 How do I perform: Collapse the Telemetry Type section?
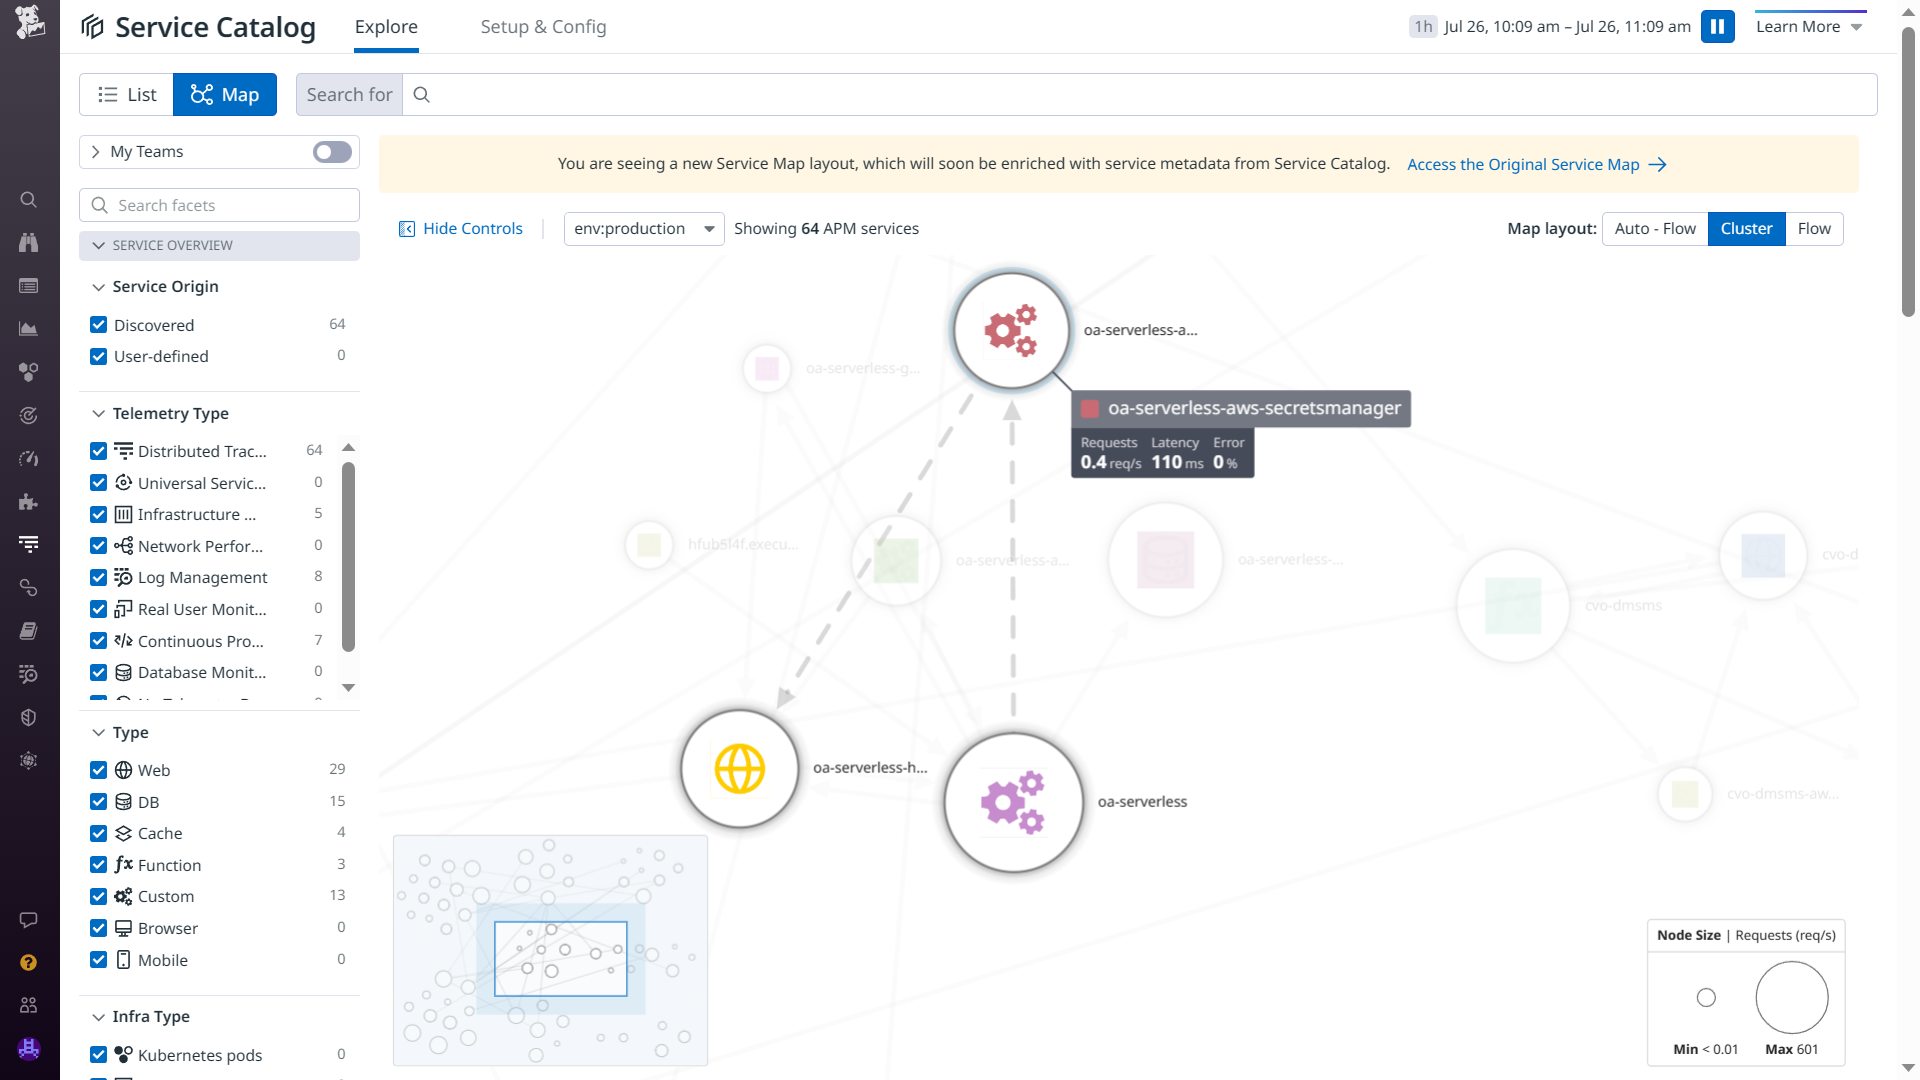point(98,414)
